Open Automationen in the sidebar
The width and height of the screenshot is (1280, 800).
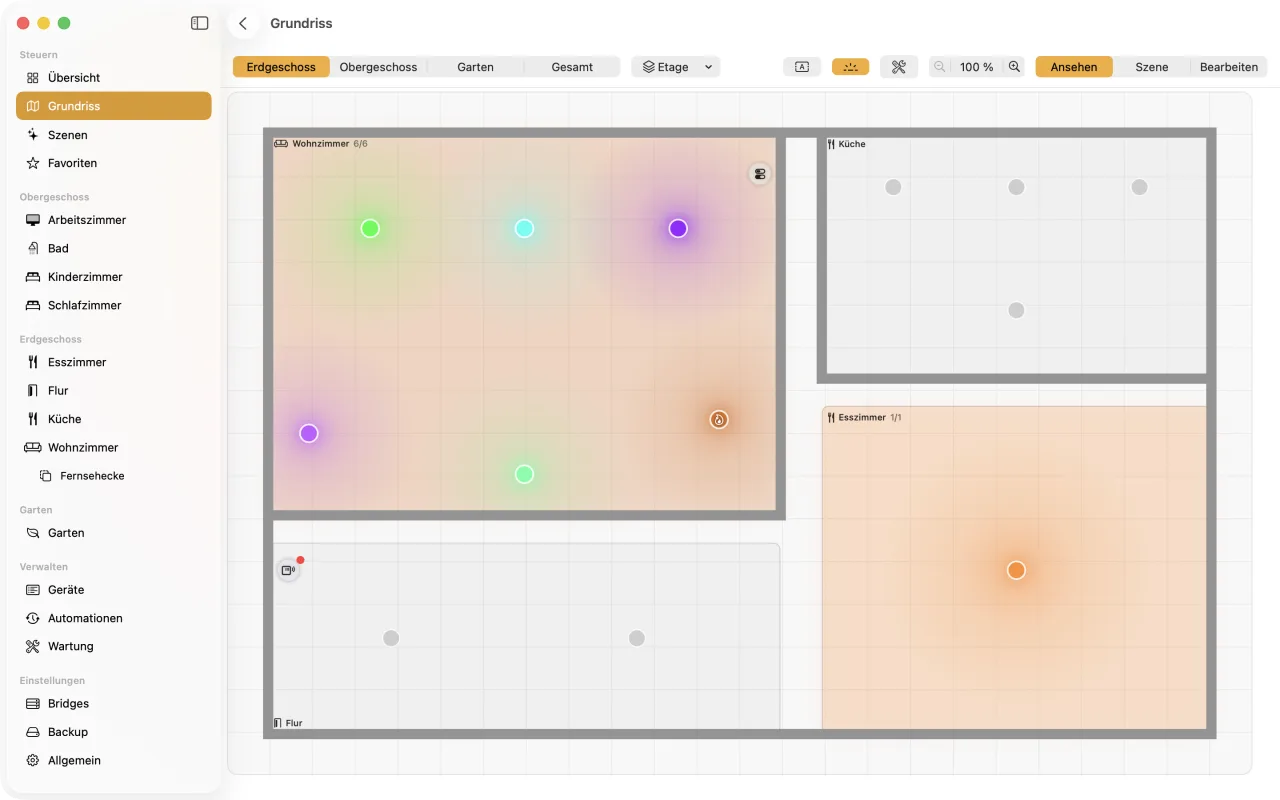click(x=114, y=618)
